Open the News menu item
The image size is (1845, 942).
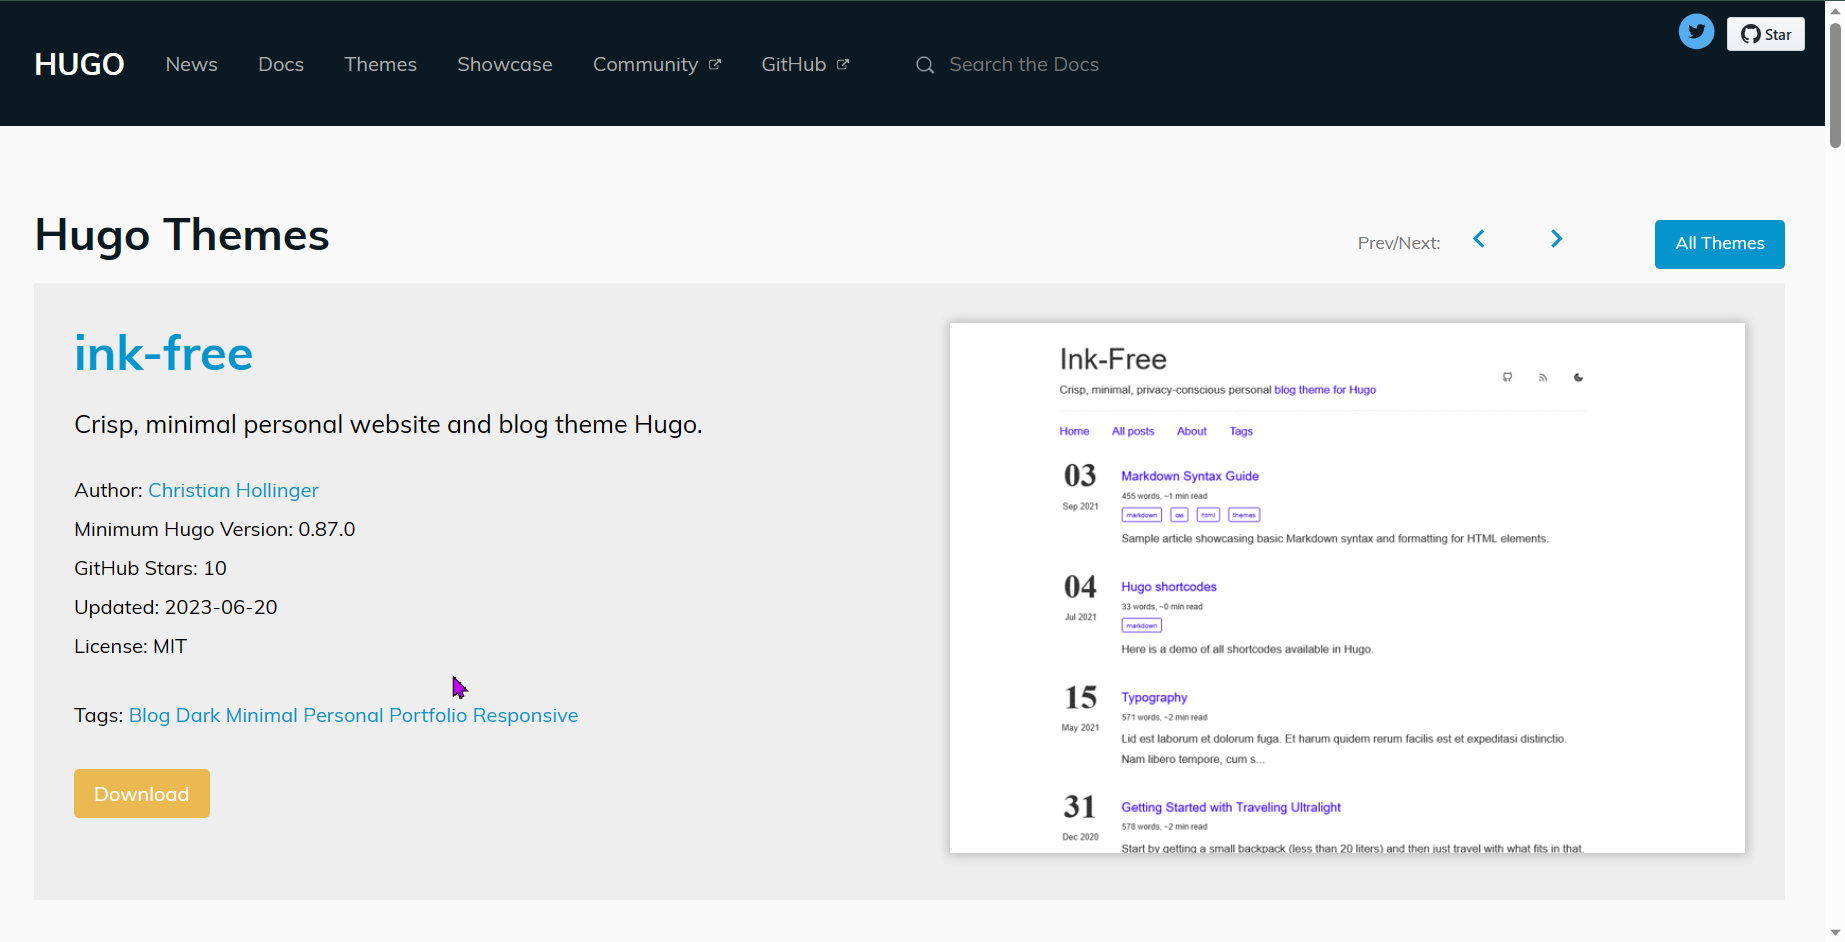coord(191,64)
